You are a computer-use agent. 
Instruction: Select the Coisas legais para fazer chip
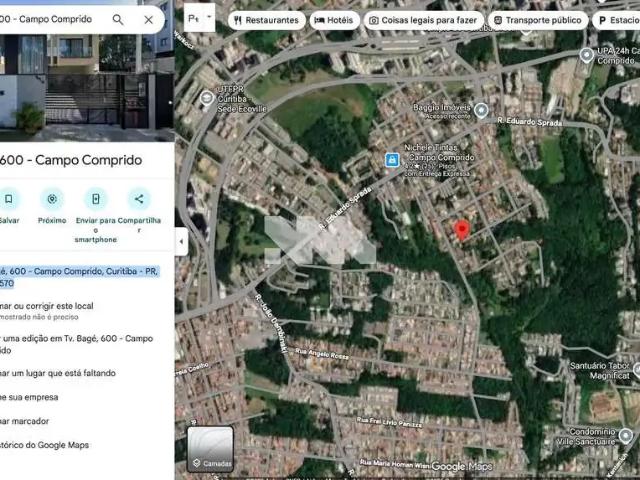click(x=423, y=20)
